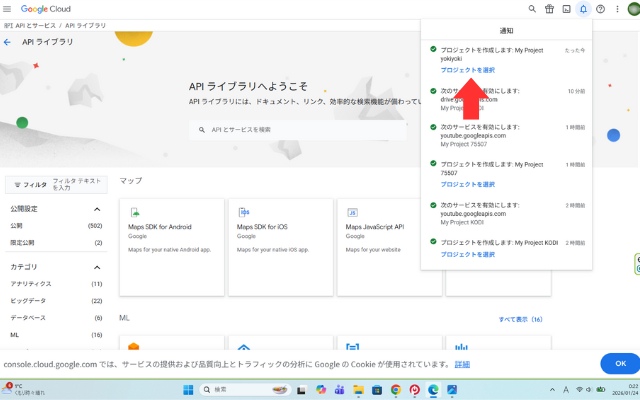Viewport: 640px width, 400px height.
Task: Open the three-dot settings menu
Action: click(x=616, y=9)
